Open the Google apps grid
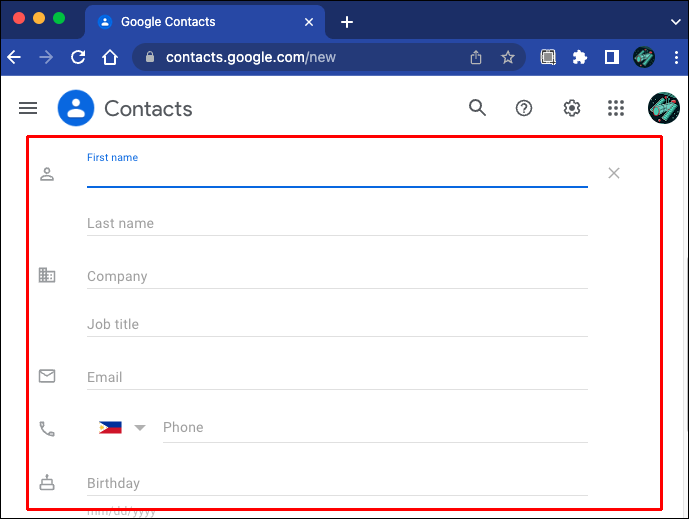Viewport: 689px width, 519px height. click(616, 108)
